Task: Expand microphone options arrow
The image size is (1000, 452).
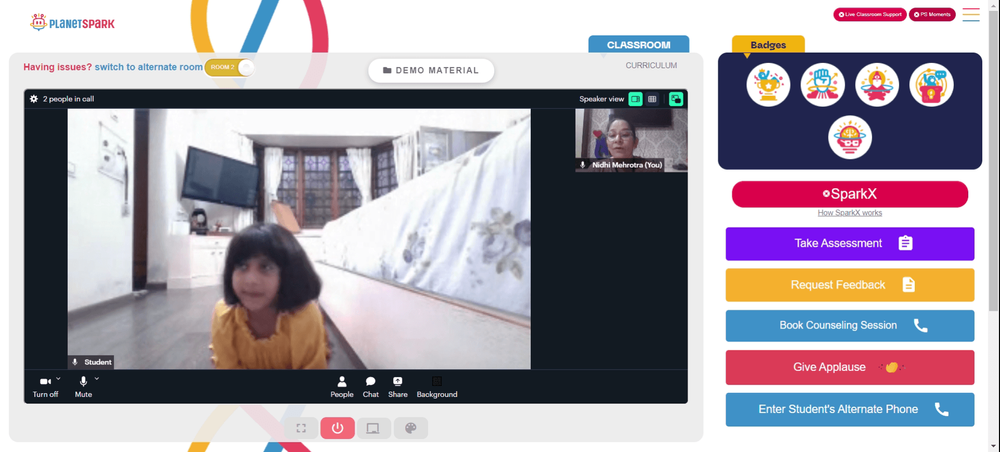Action: pyautogui.click(x=97, y=379)
